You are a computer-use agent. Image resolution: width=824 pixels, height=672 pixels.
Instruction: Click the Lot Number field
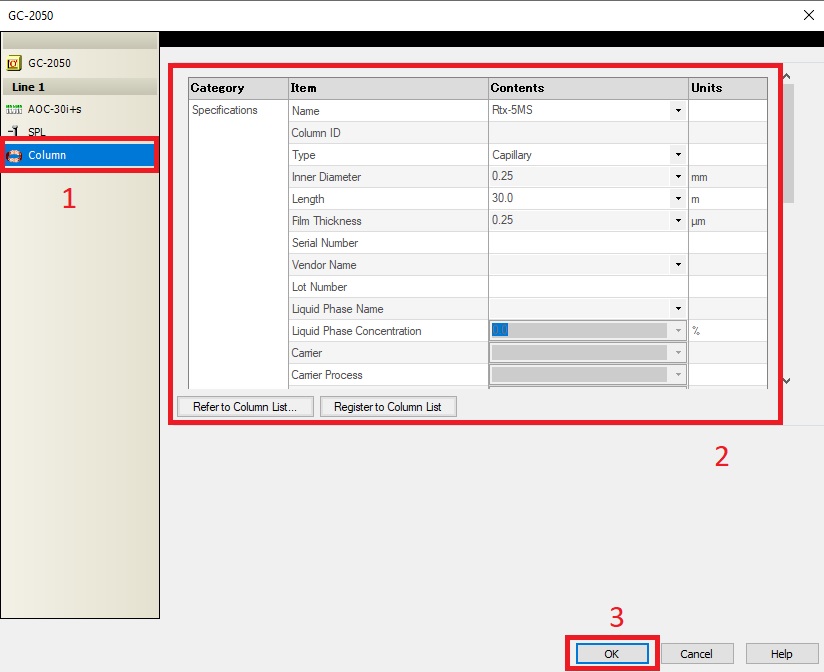click(x=587, y=287)
